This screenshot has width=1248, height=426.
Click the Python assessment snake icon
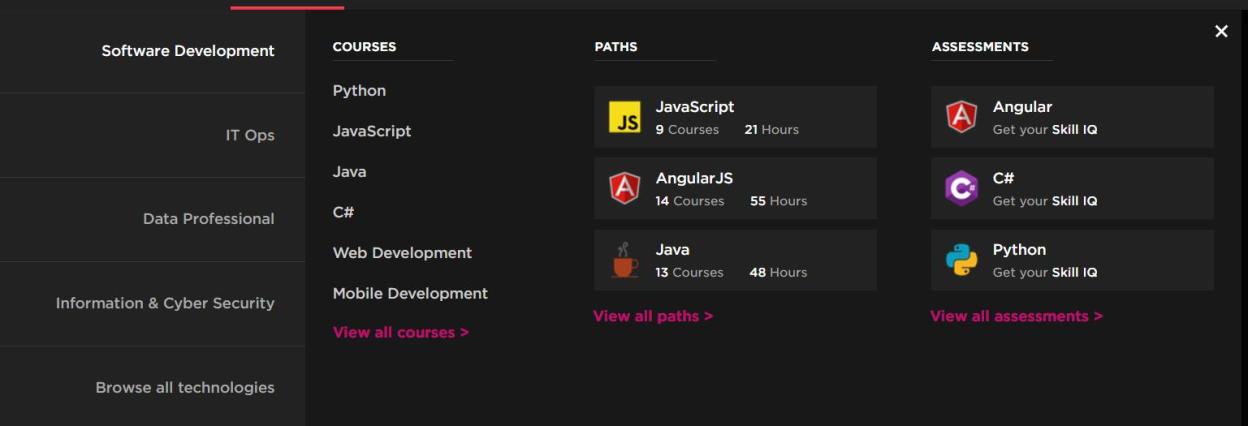(x=961, y=261)
